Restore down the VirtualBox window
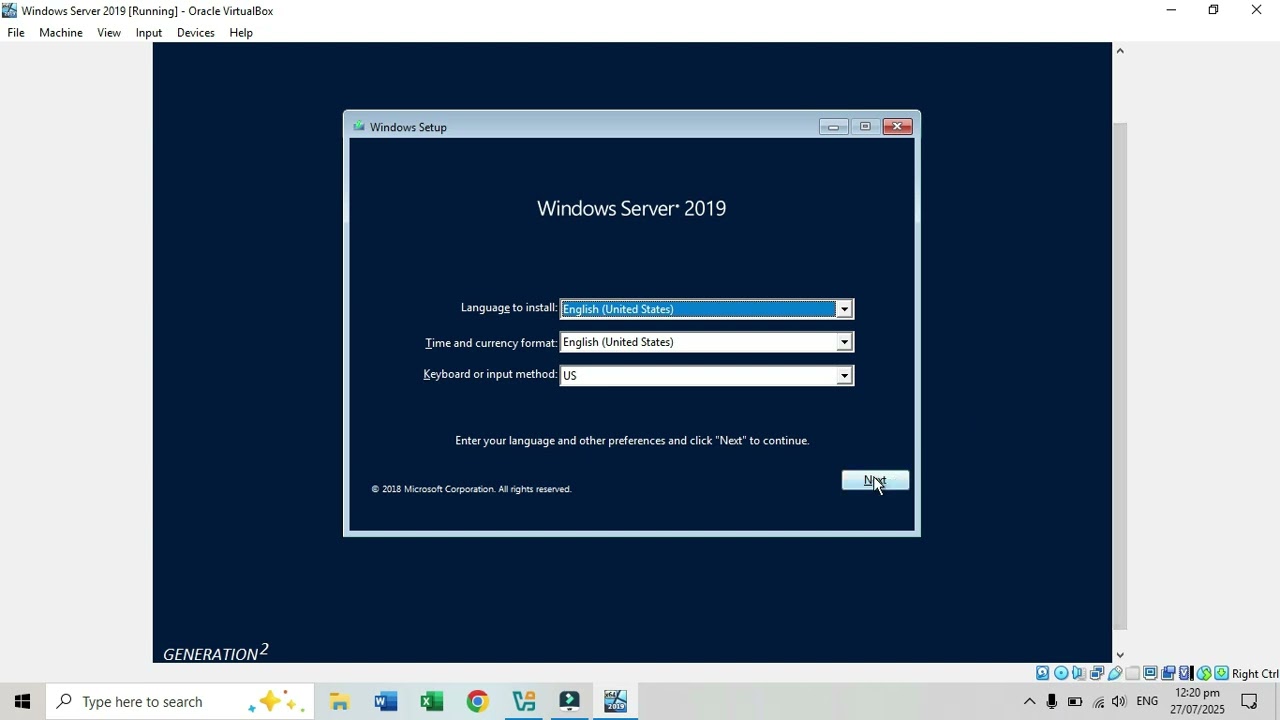Viewport: 1280px width, 720px height. tap(1214, 11)
